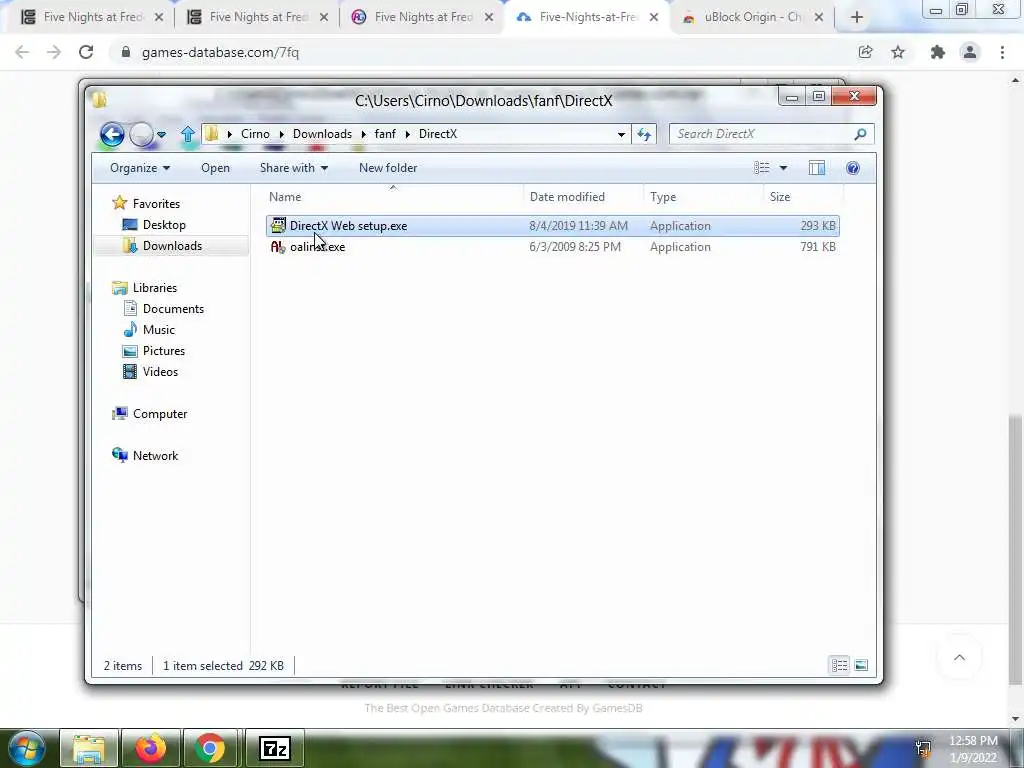Switch to first Five Nights at Freddy's tab
Image resolution: width=1024 pixels, height=768 pixels.
tap(92, 17)
